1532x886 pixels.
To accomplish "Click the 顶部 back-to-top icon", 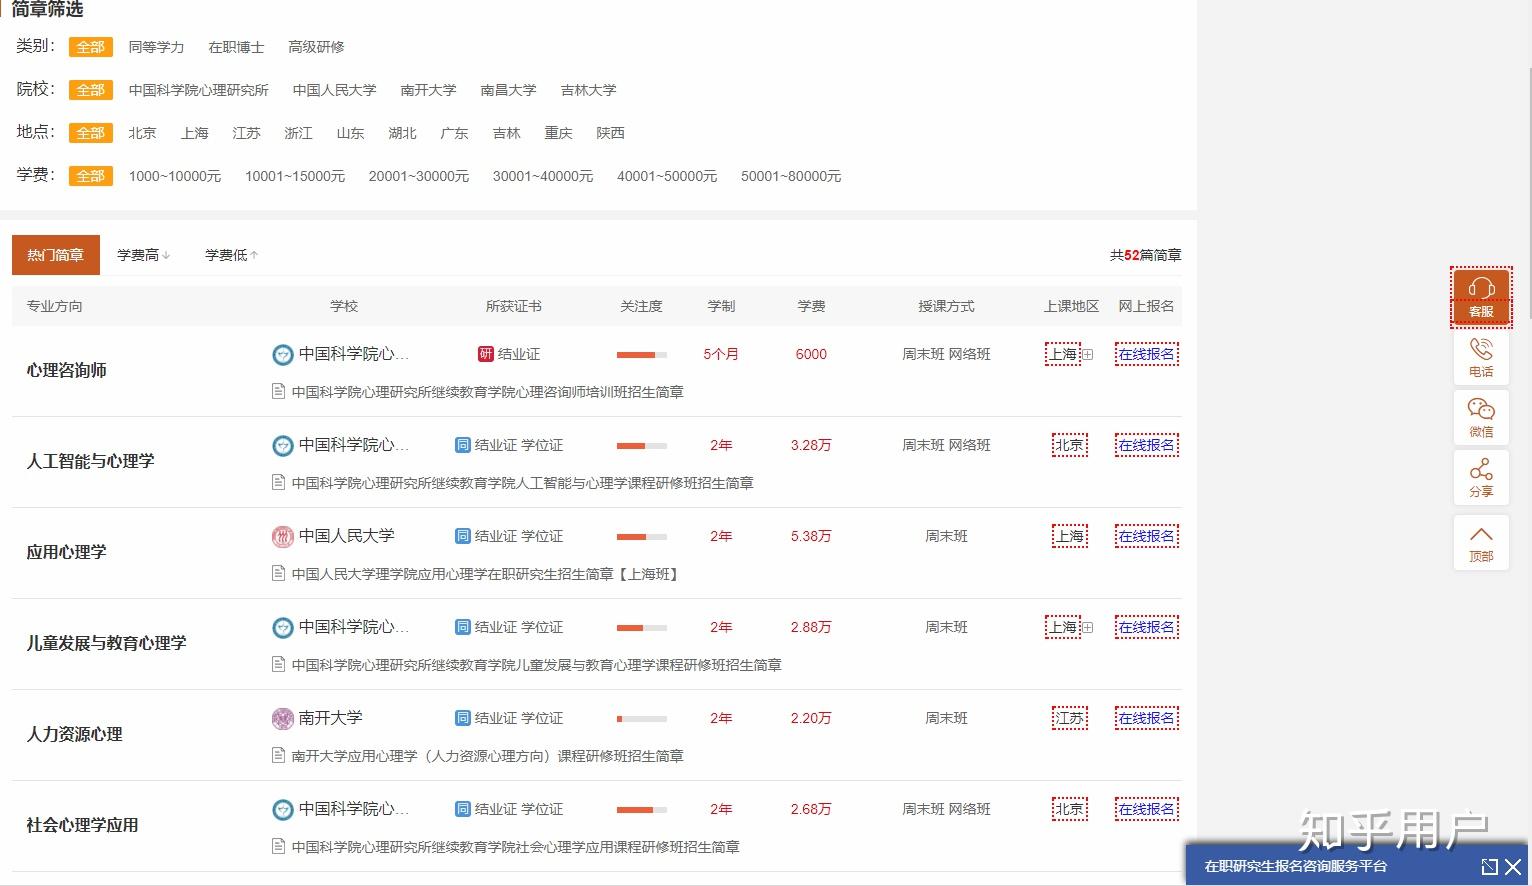I will coord(1481,542).
